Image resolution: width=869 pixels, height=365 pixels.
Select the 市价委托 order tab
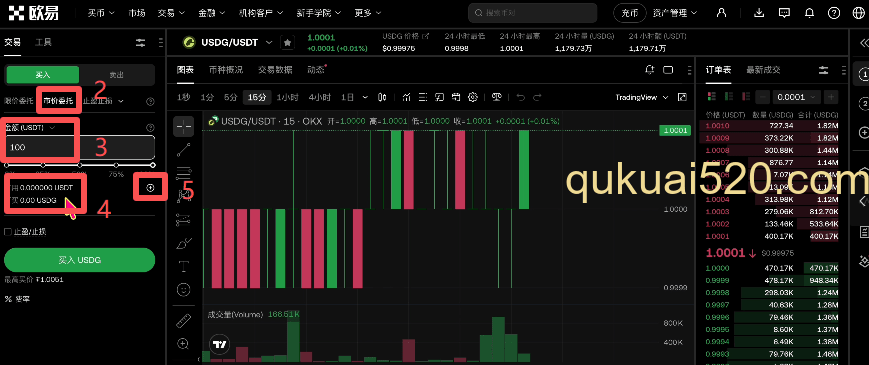pos(58,101)
